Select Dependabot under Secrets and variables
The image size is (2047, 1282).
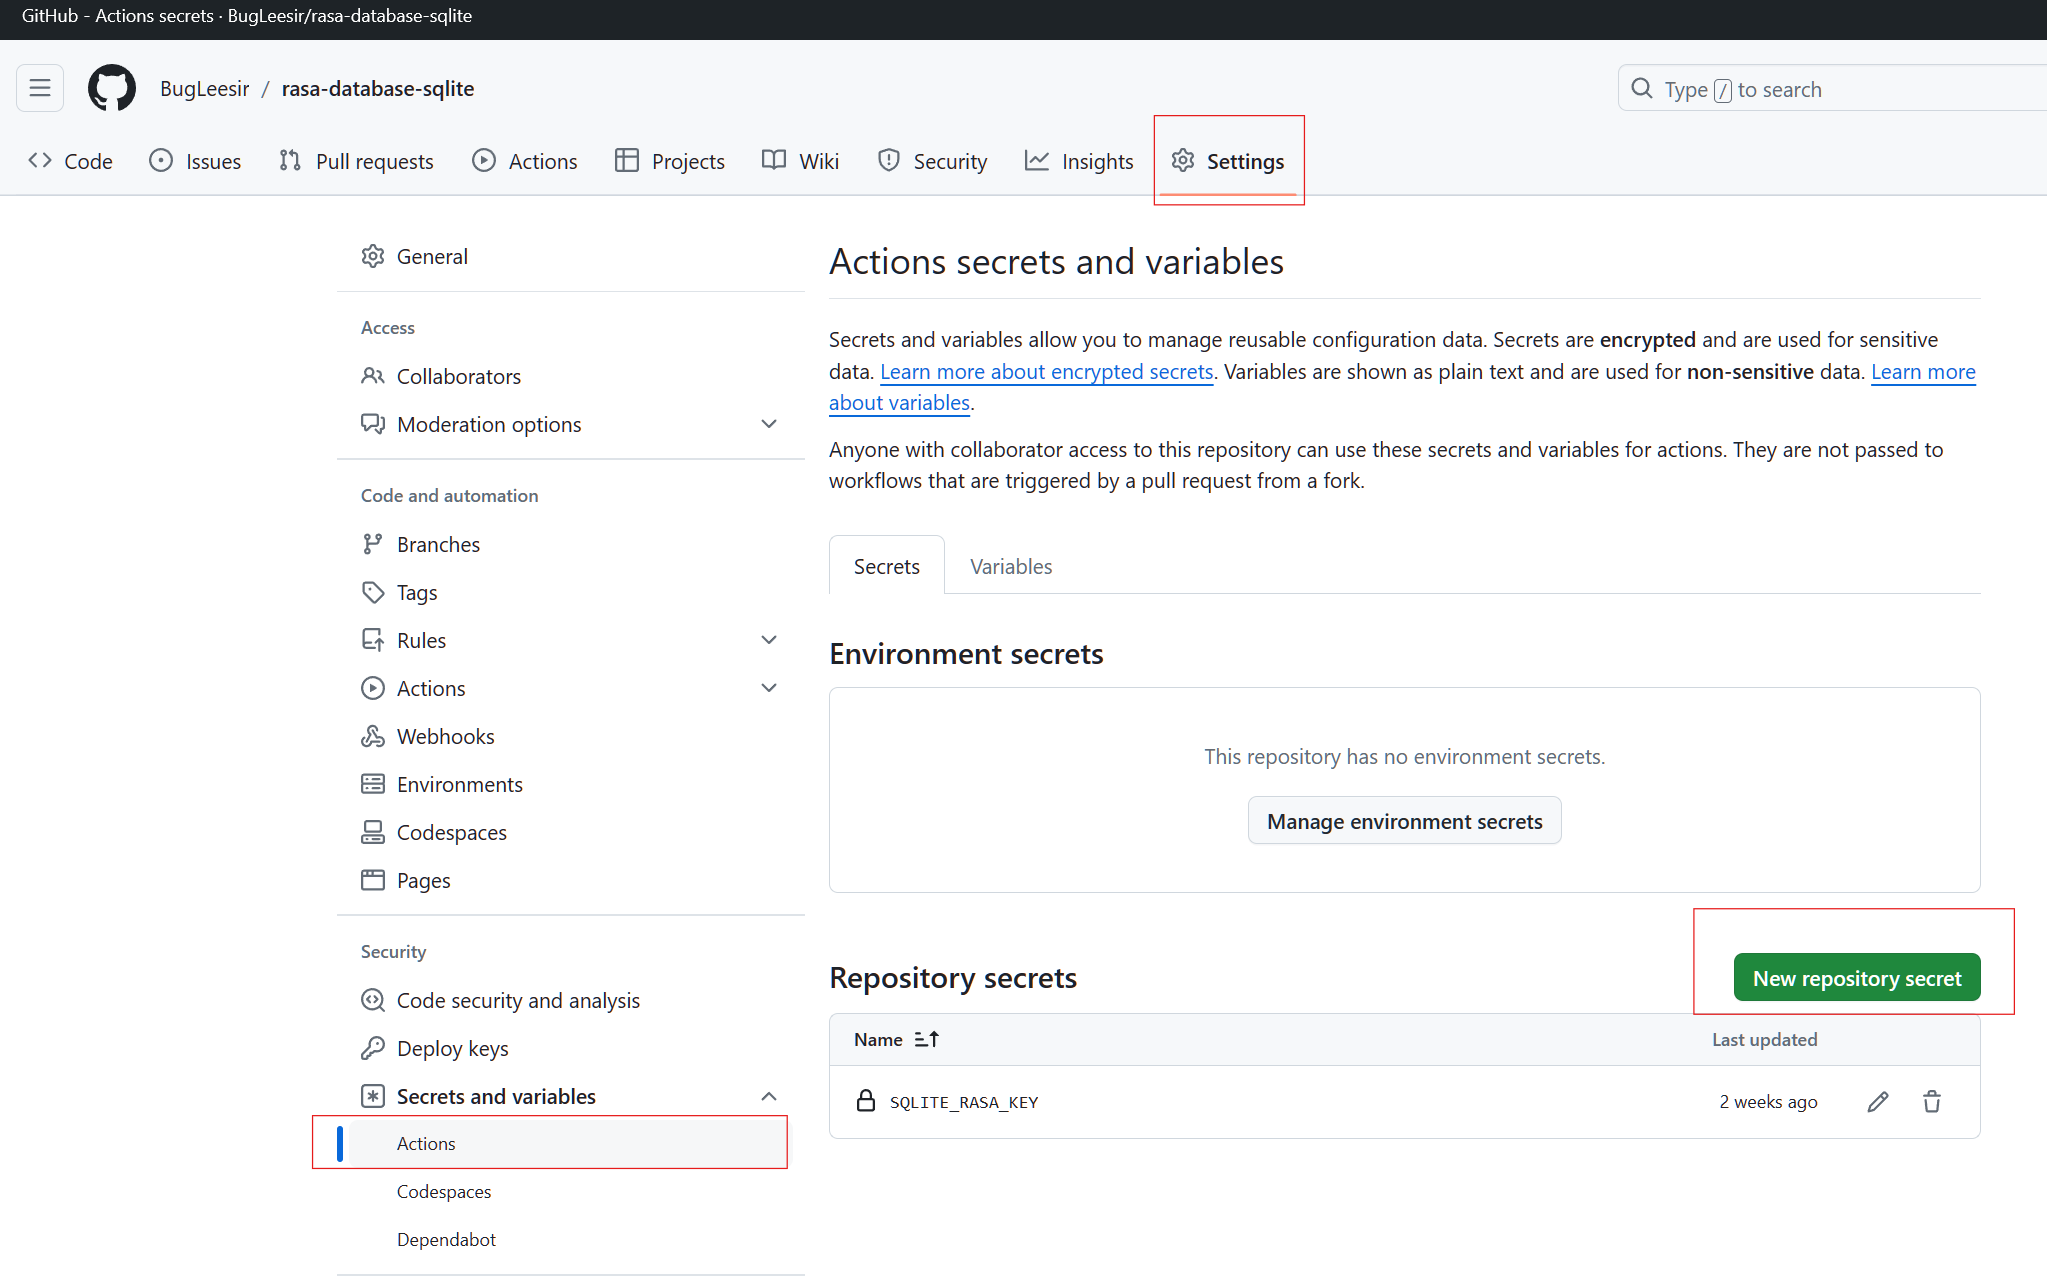point(446,1239)
